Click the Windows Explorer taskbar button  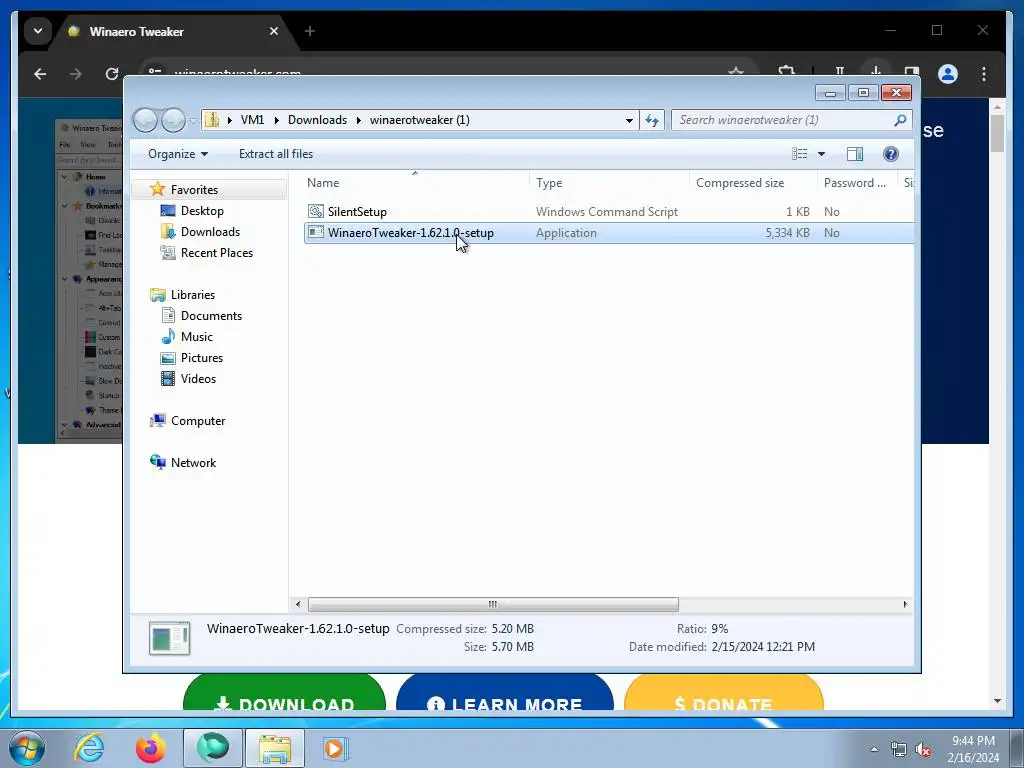point(275,748)
